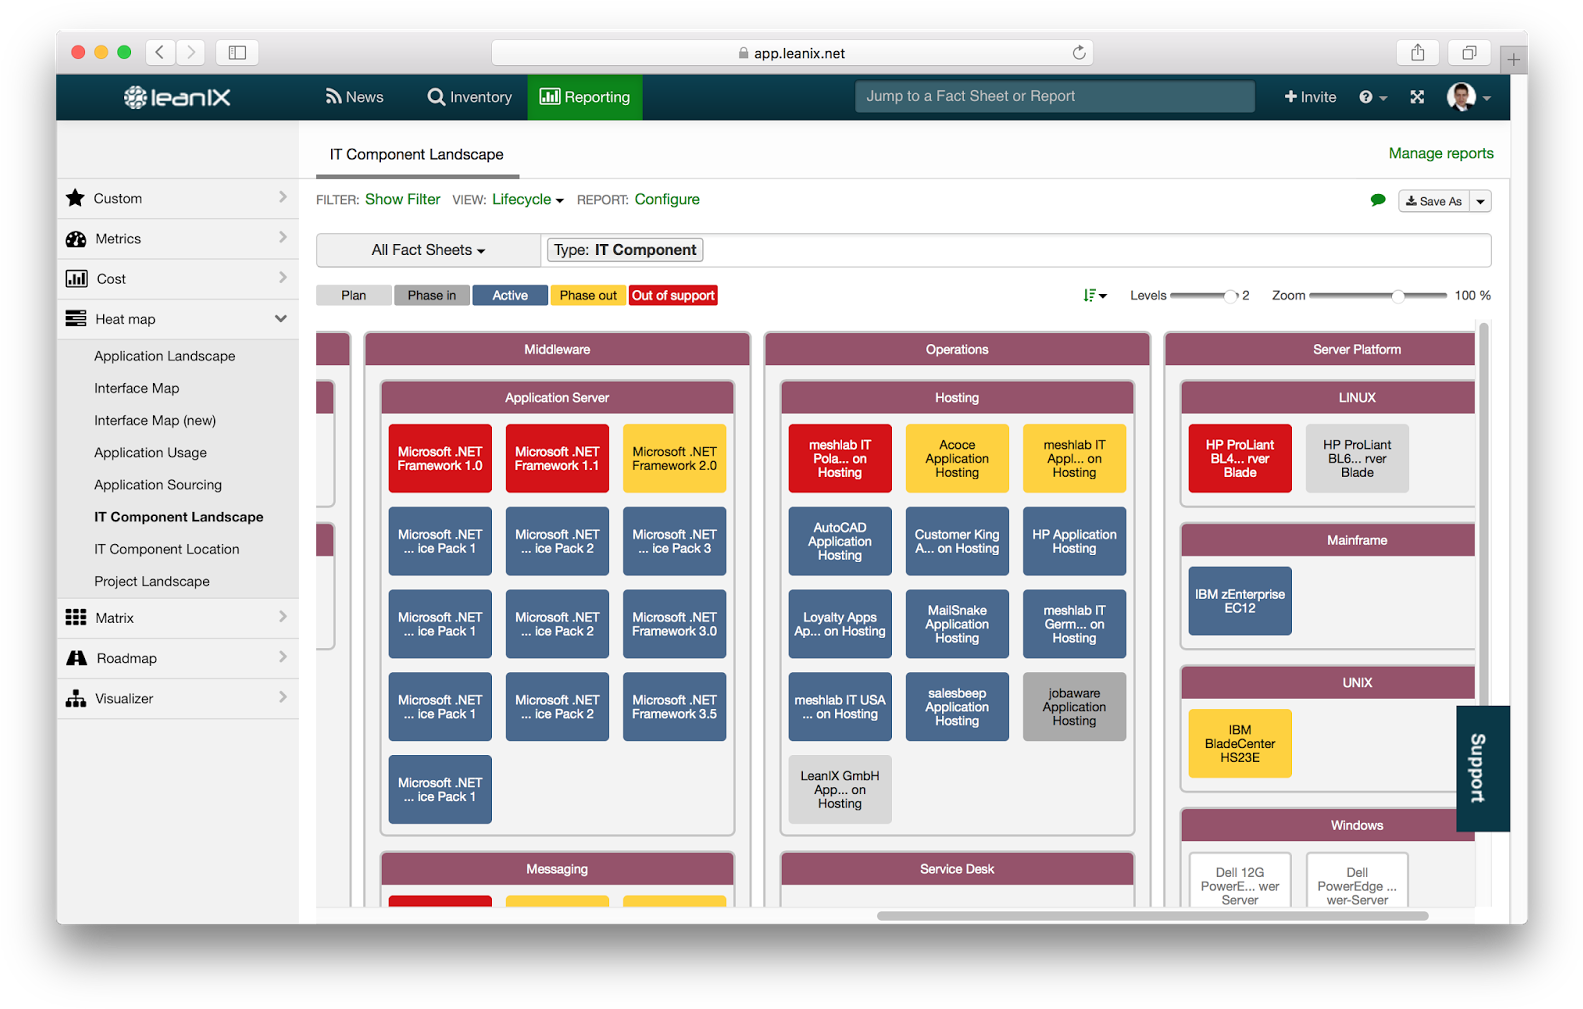Open the user avatar menu
This screenshot has height=1009, width=1583.
1468,97
